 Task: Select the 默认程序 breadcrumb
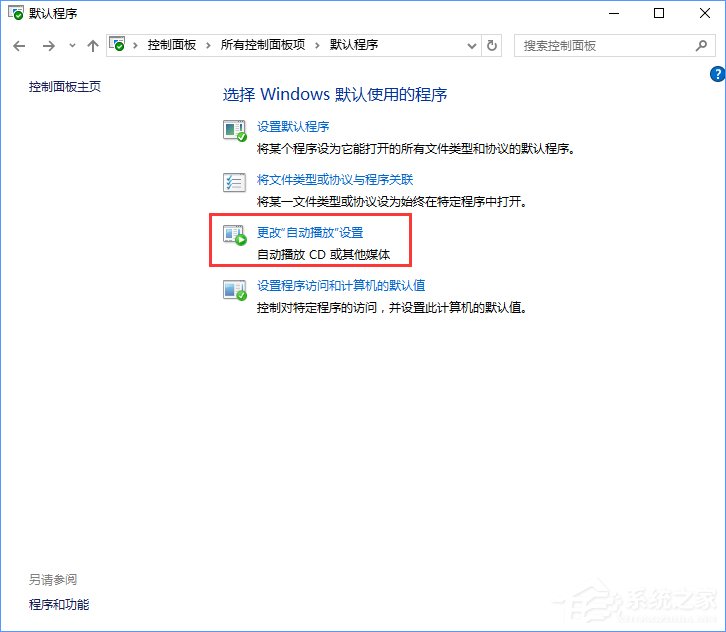pyautogui.click(x=354, y=45)
